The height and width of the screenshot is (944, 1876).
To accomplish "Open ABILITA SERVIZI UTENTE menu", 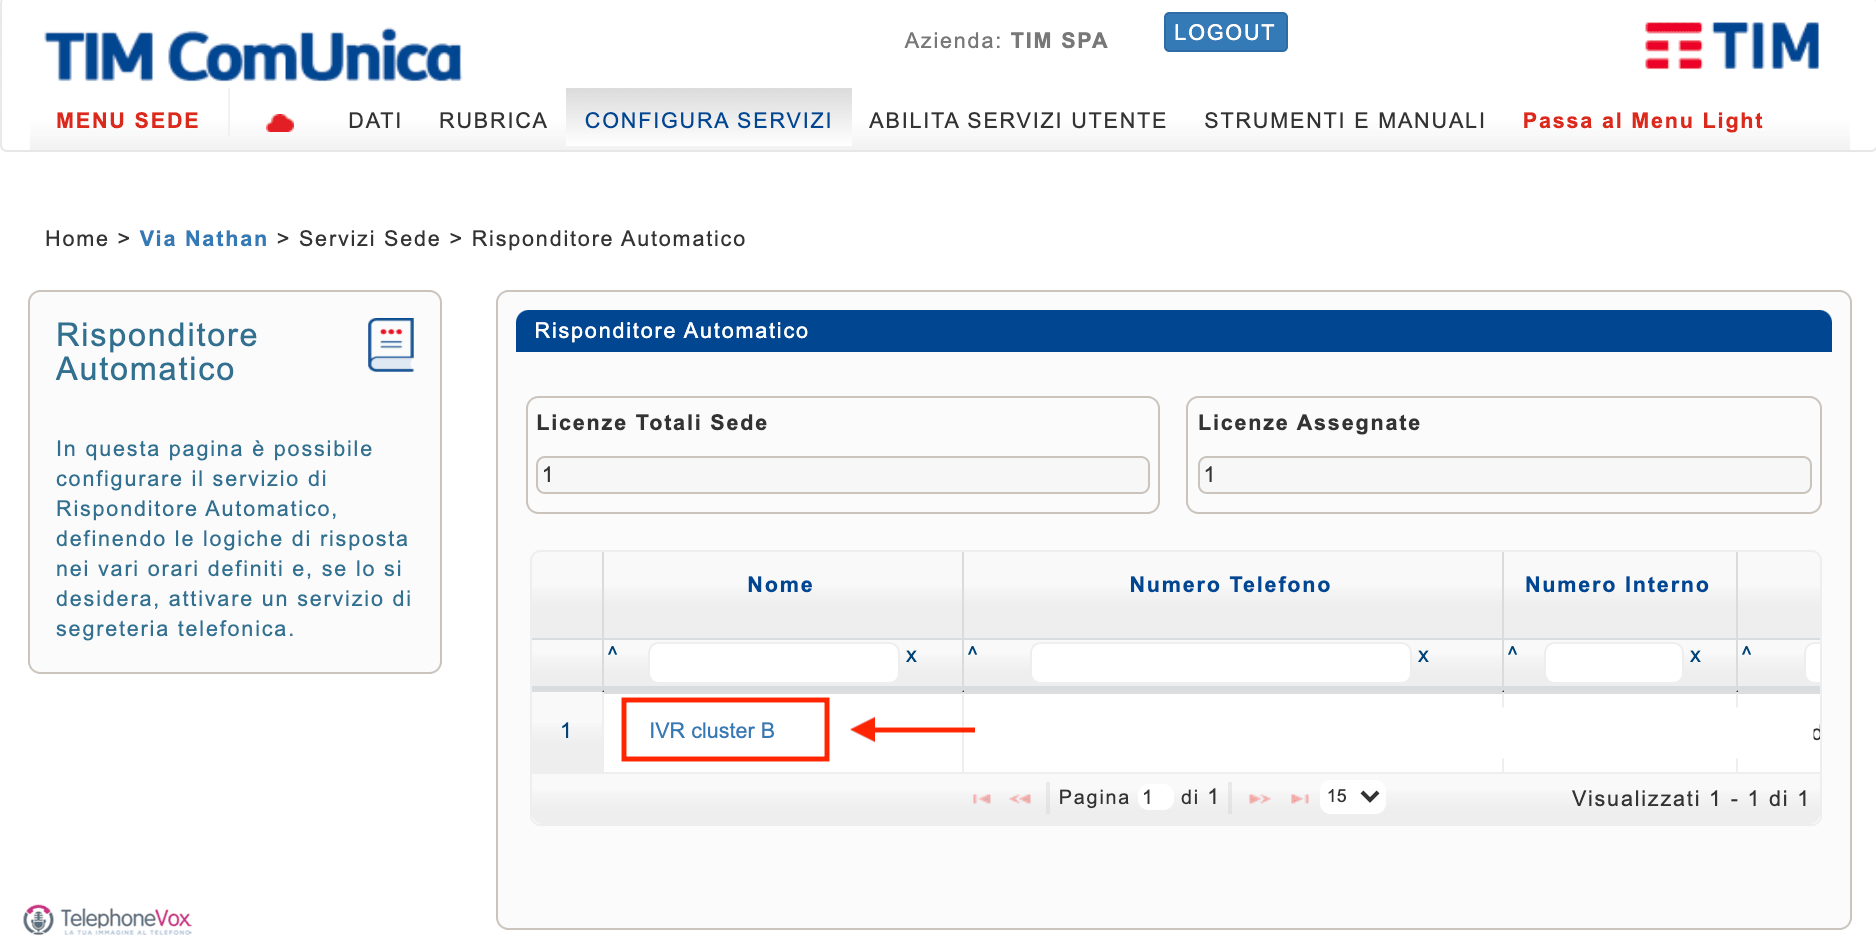I will 1018,120.
